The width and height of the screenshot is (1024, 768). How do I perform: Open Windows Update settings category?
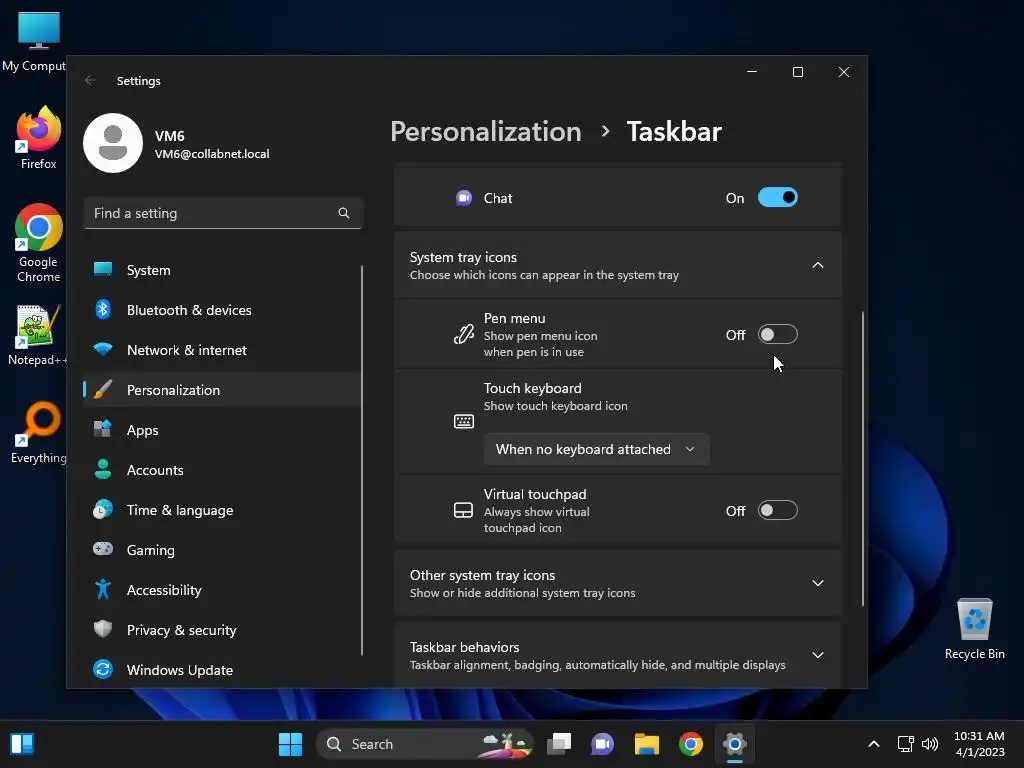(222, 669)
